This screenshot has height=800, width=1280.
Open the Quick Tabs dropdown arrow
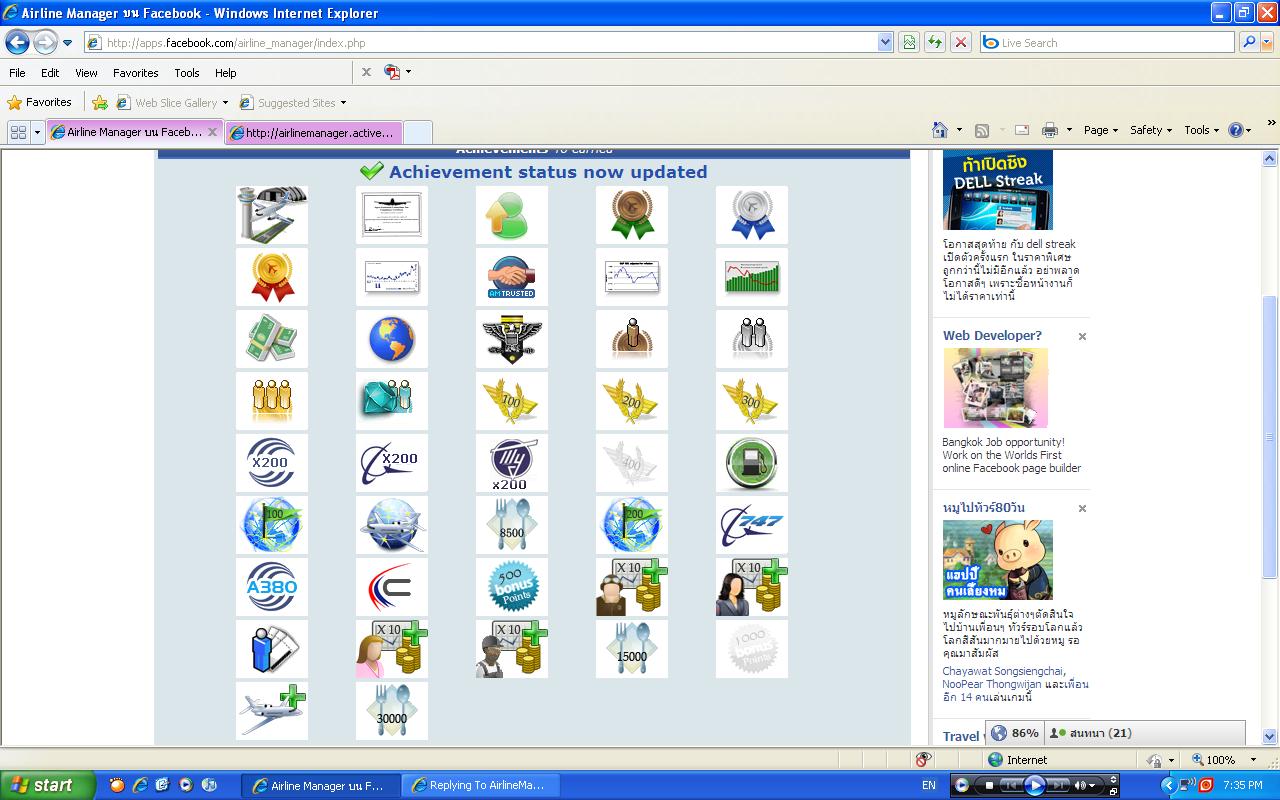pyautogui.click(x=38, y=132)
